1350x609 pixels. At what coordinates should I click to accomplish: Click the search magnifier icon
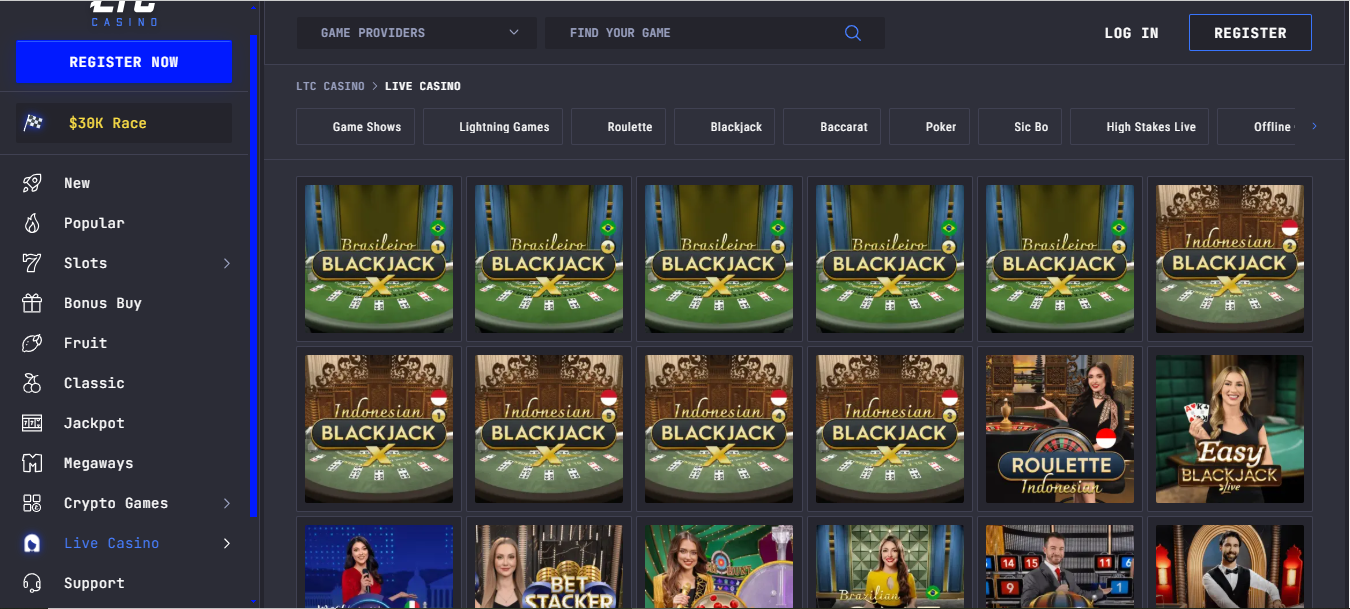(853, 33)
